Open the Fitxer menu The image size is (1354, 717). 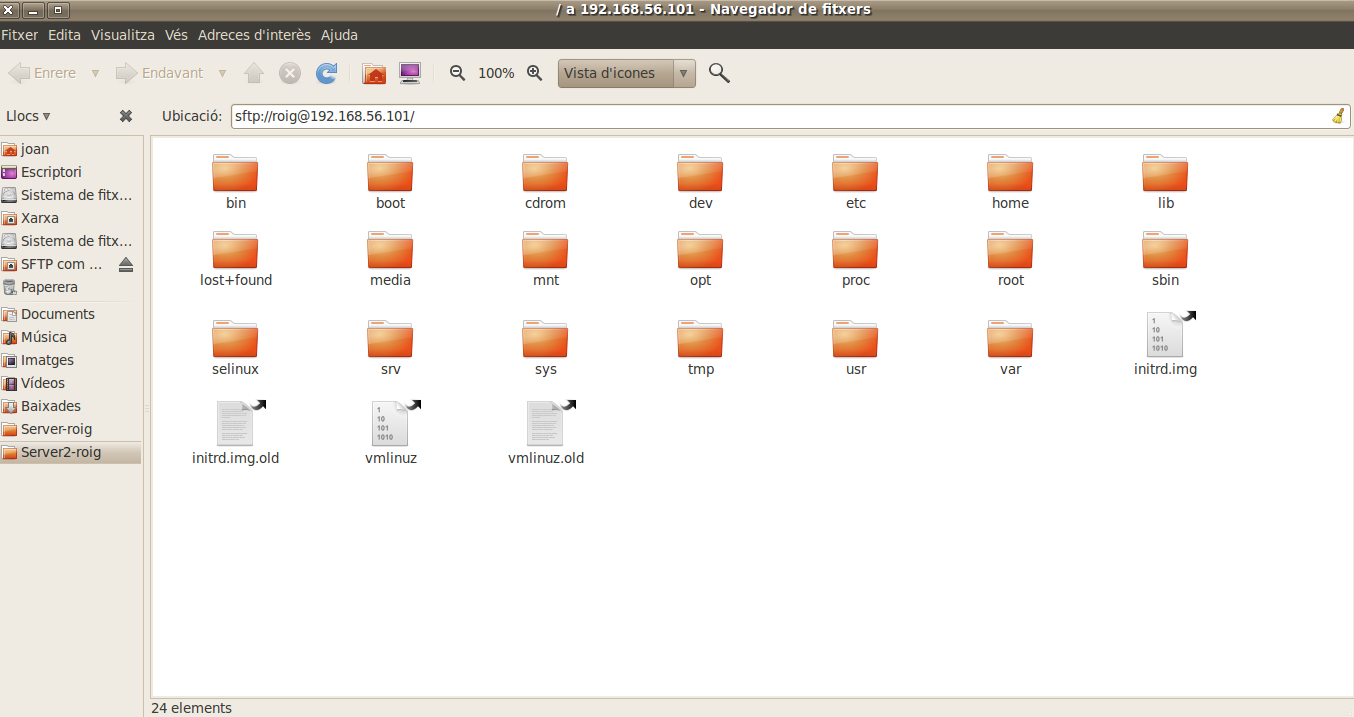[19, 35]
